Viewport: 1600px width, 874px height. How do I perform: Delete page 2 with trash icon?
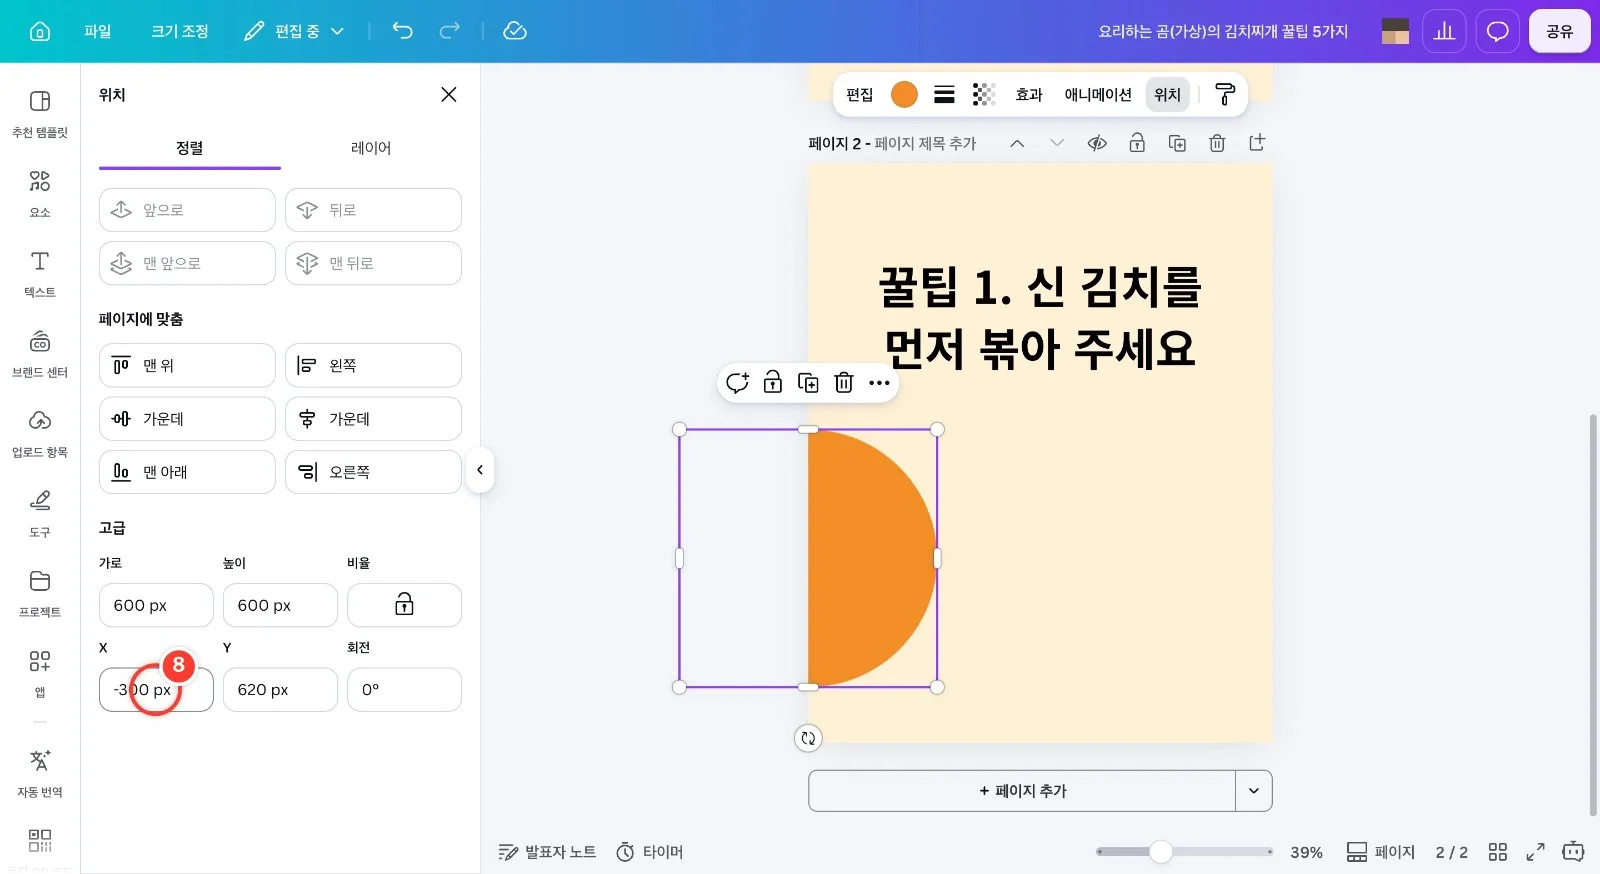coord(1217,143)
